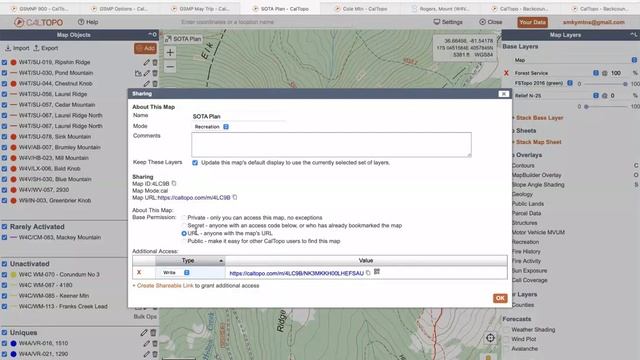Click the Close map menu item

coord(491,22)
